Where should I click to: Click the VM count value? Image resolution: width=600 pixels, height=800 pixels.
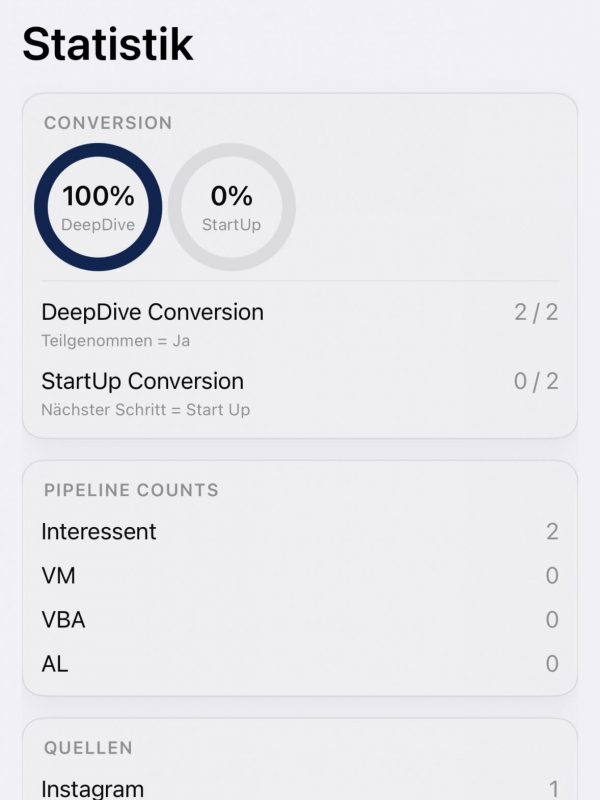coord(552,576)
